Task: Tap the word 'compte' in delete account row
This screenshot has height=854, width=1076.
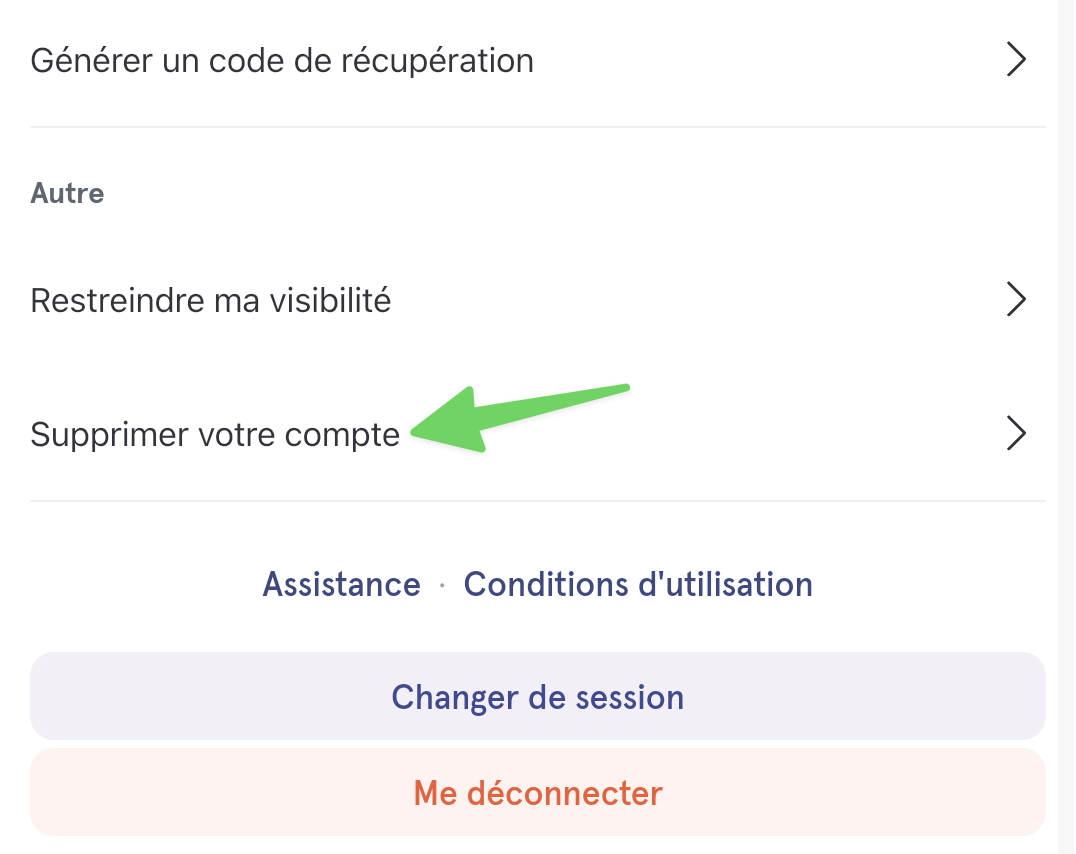Action: [x=342, y=436]
